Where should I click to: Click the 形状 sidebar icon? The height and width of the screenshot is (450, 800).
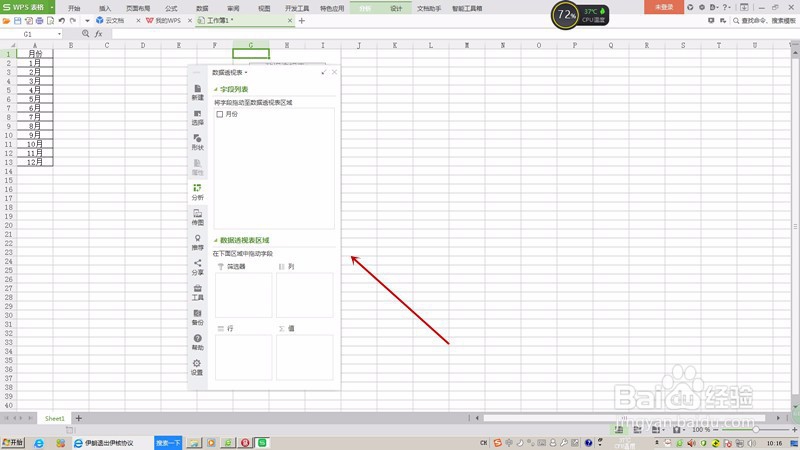[x=197, y=142]
